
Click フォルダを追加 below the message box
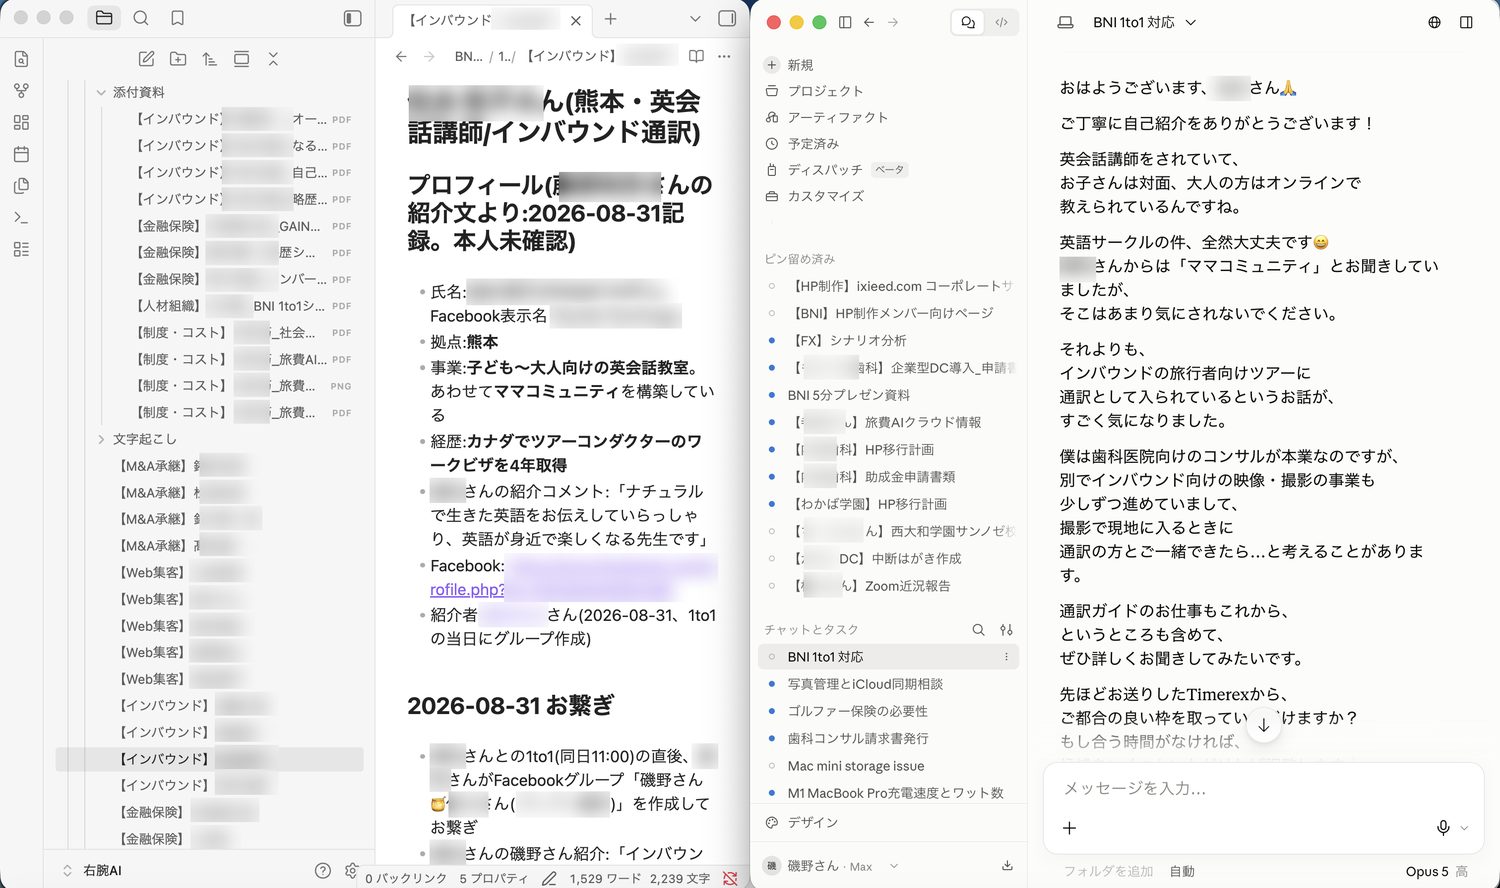click(x=1108, y=871)
